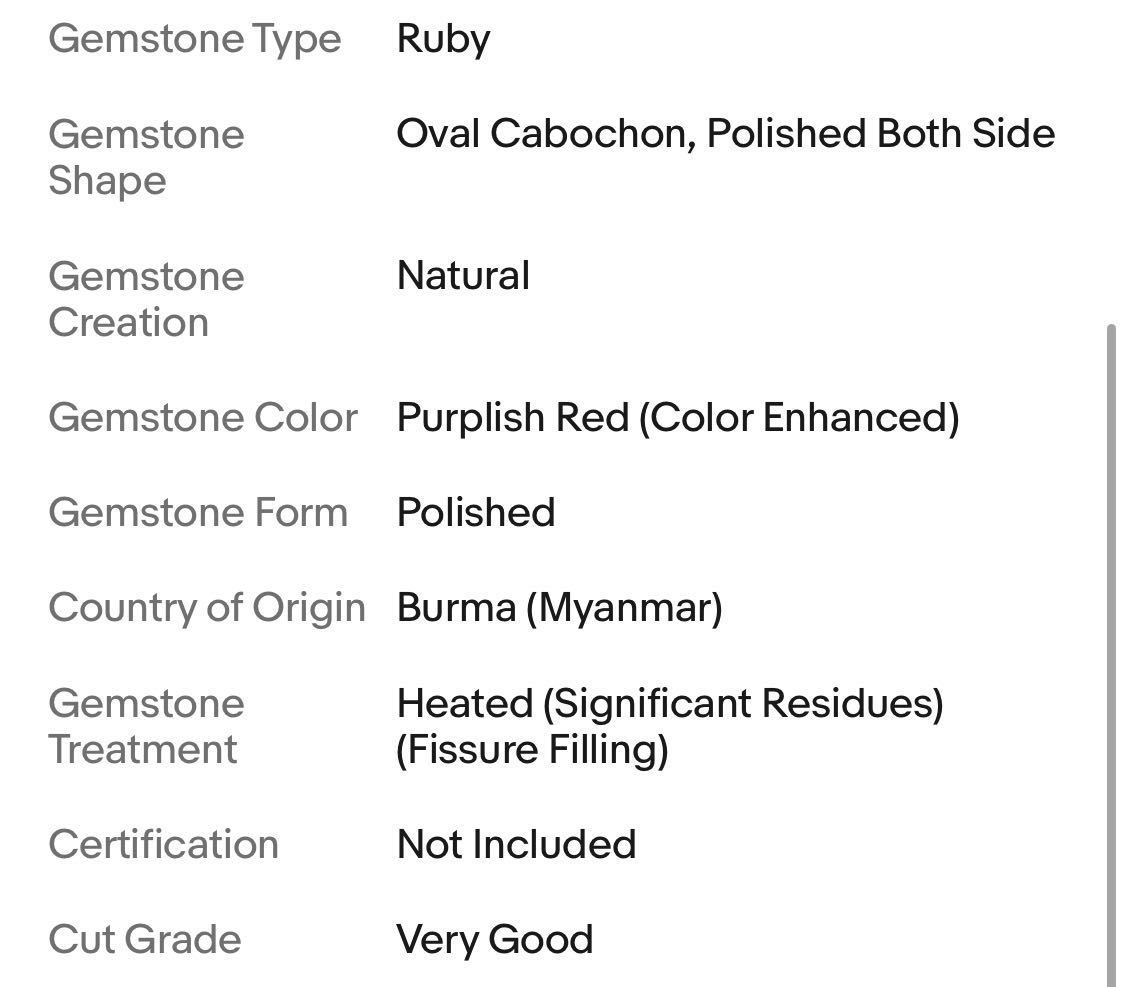Screen dimensions: 1125x987
Task: Select Heated (Significant Residues) text line
Action: coord(669,703)
